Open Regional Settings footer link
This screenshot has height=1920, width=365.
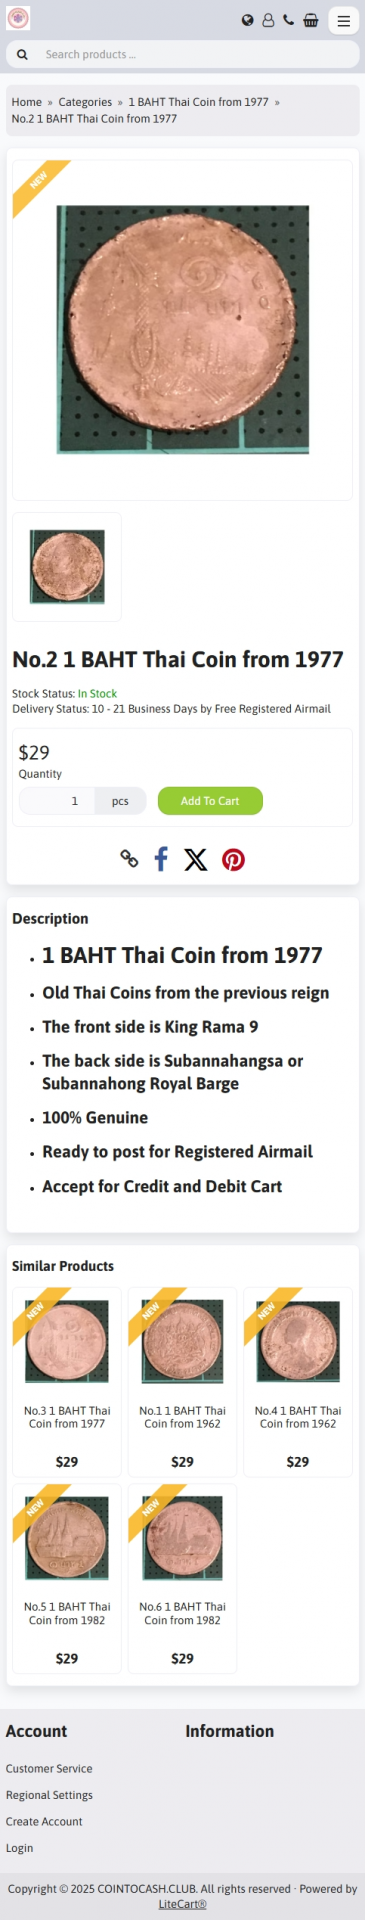[49, 1795]
